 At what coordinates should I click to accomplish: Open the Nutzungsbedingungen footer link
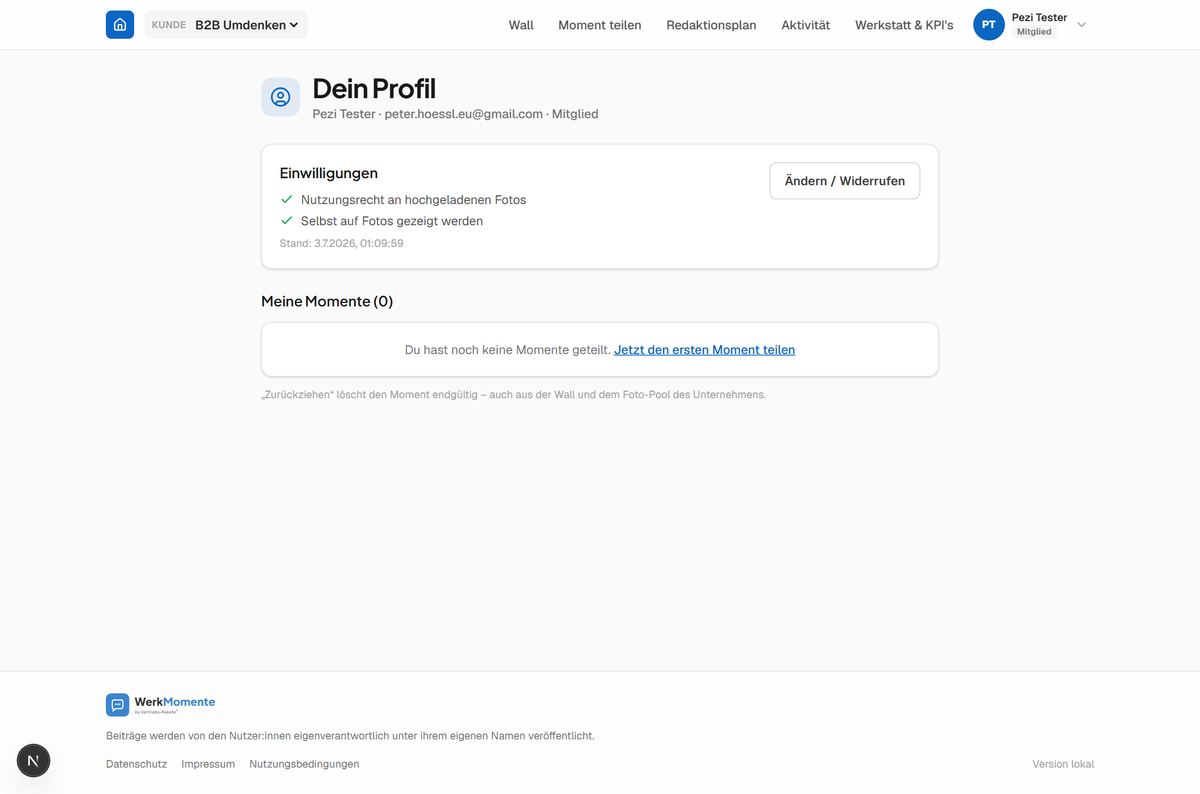click(304, 764)
